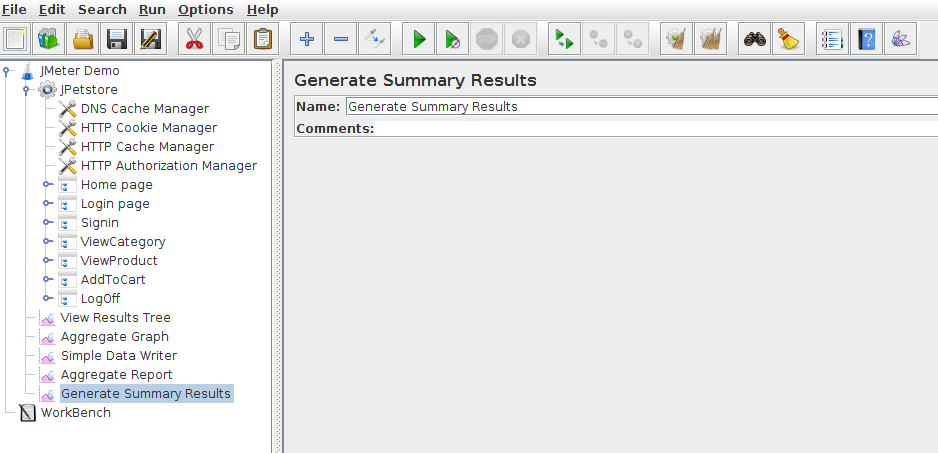This screenshot has height=453, width=938.
Task: Select the View Results Tree listener
Action: [x=115, y=318]
